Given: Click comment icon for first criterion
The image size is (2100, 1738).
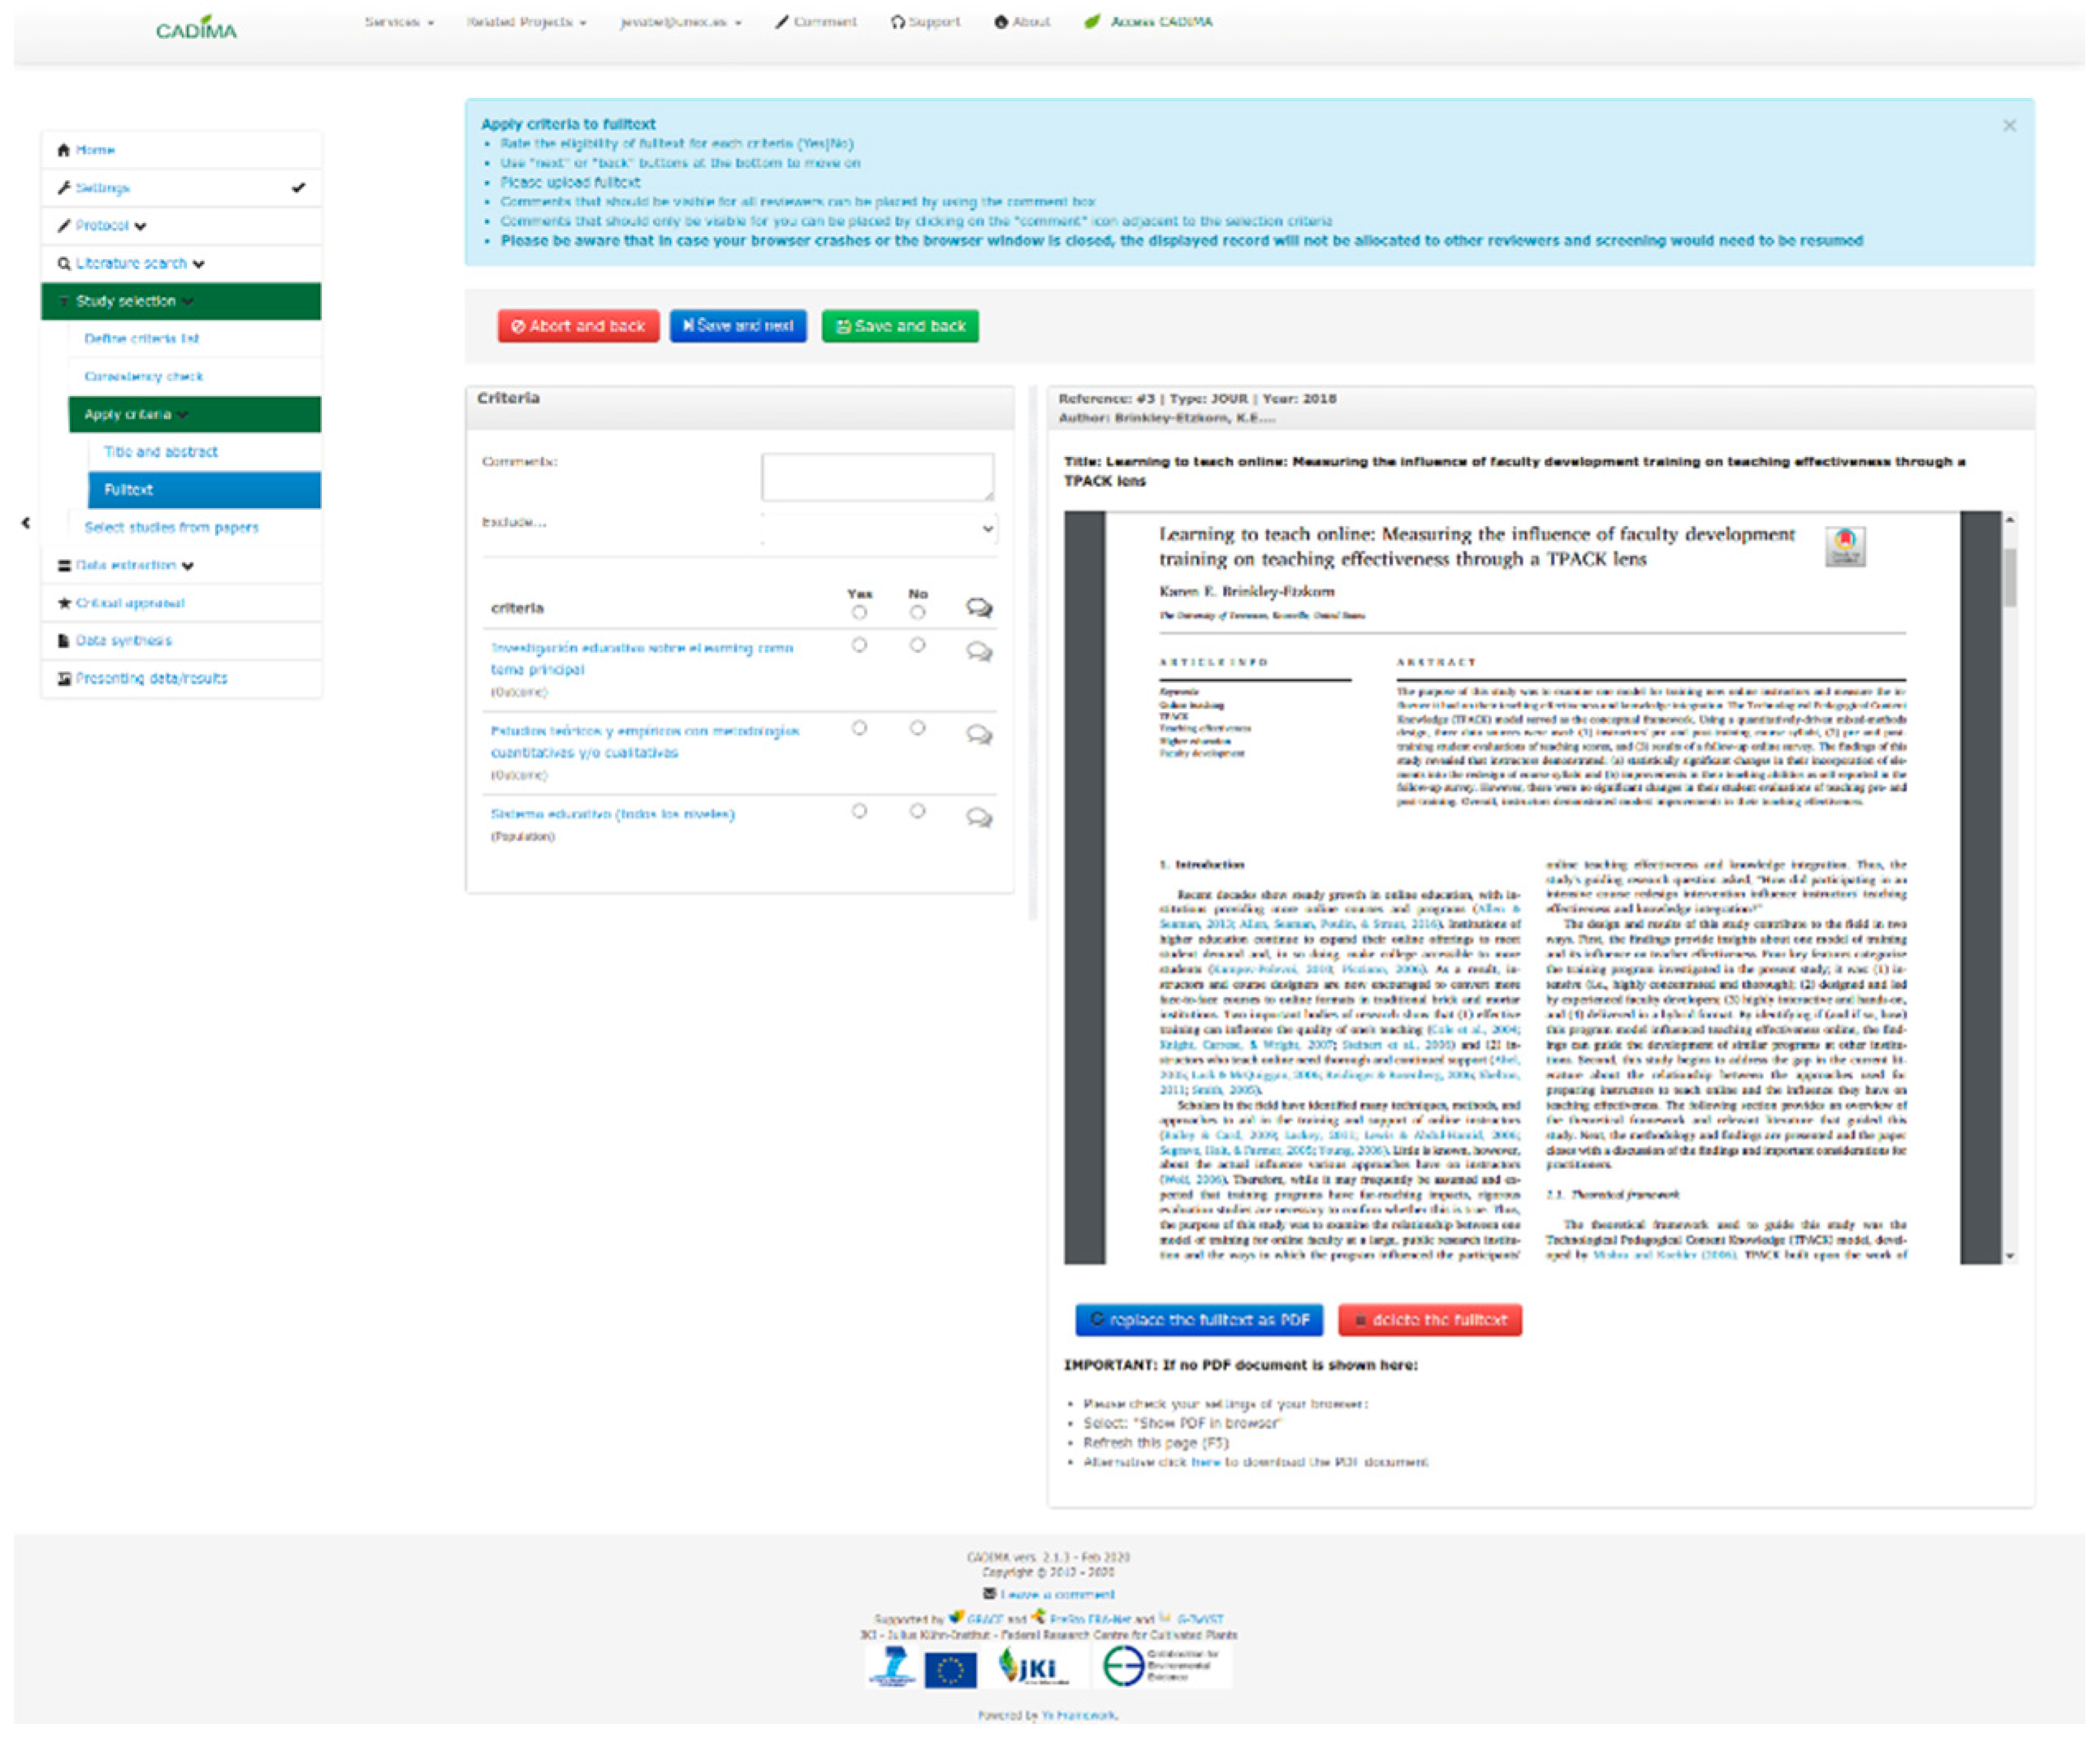Looking at the screenshot, I should [x=979, y=652].
